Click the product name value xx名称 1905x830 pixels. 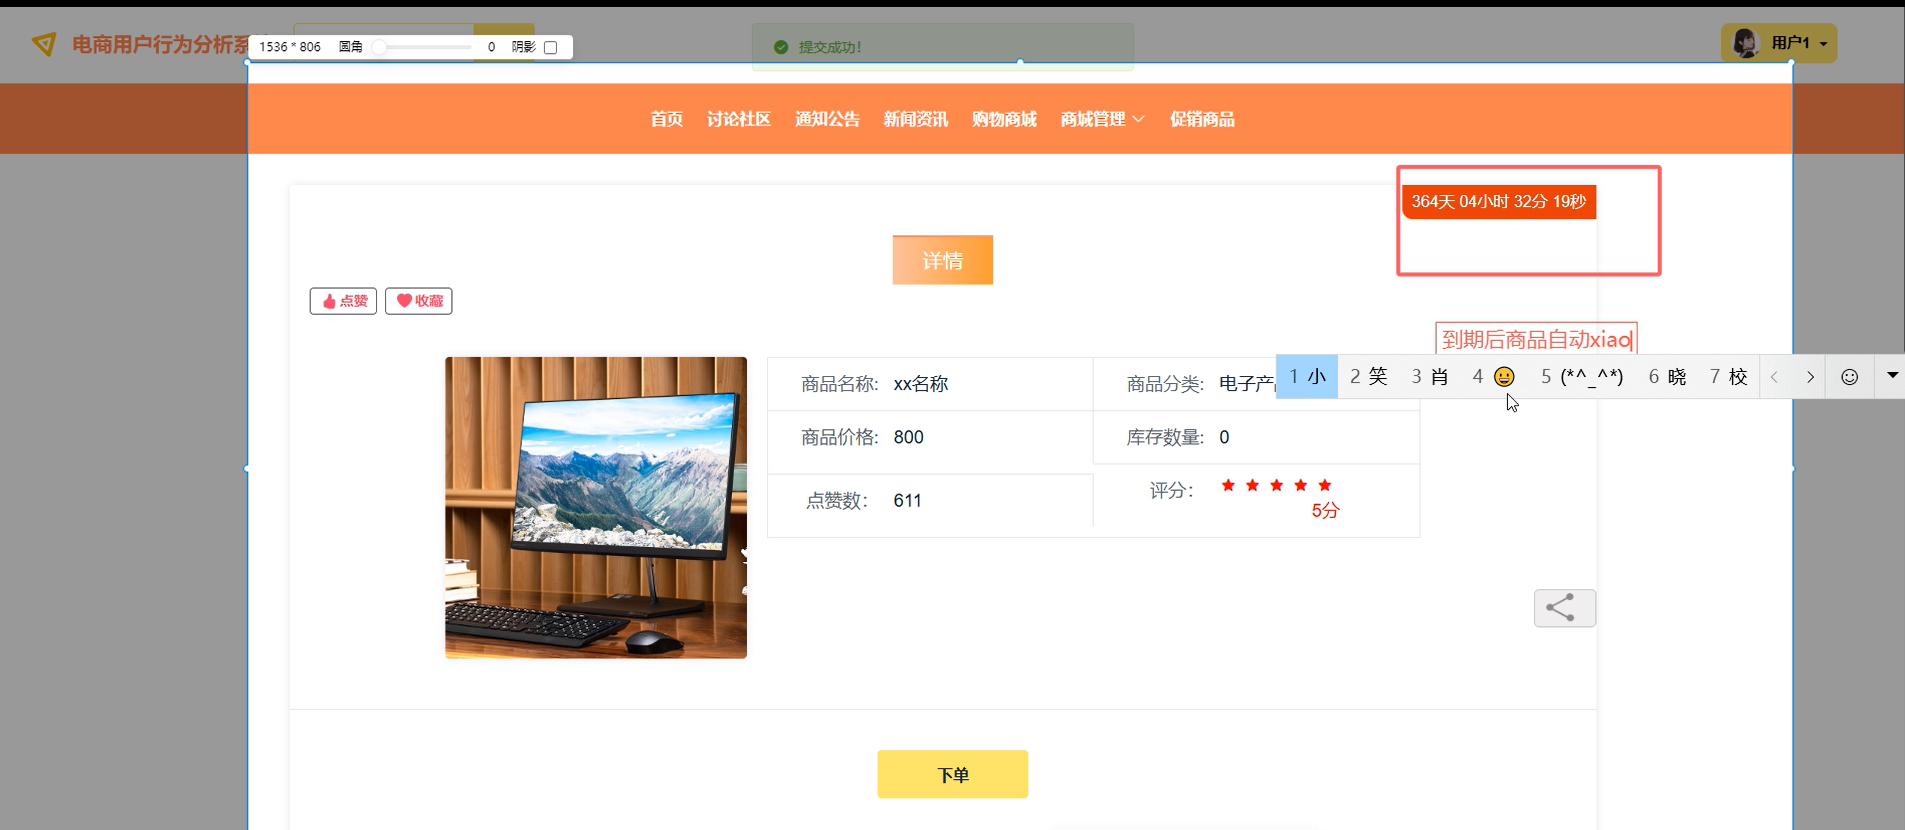[921, 384]
